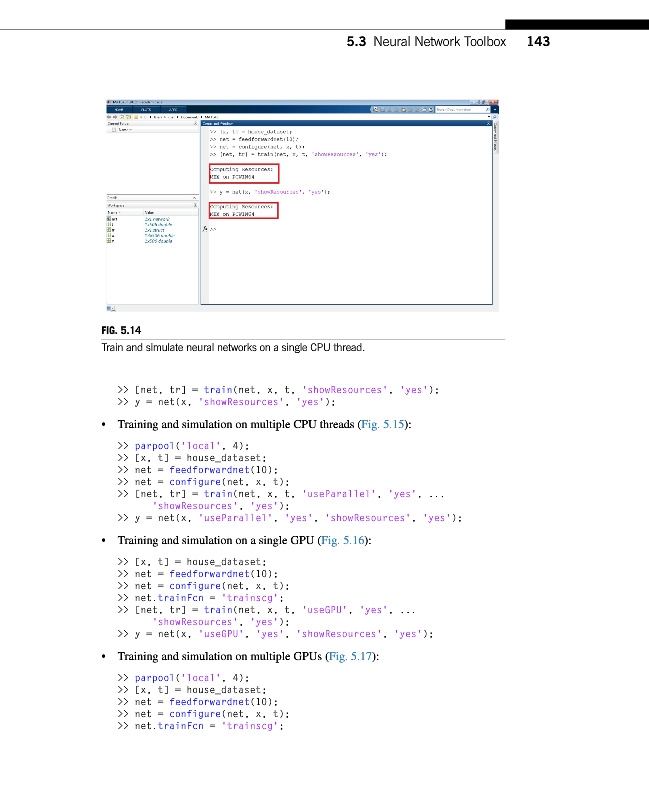Collapse the Details panel
649x800 pixels.
[x=196, y=197]
